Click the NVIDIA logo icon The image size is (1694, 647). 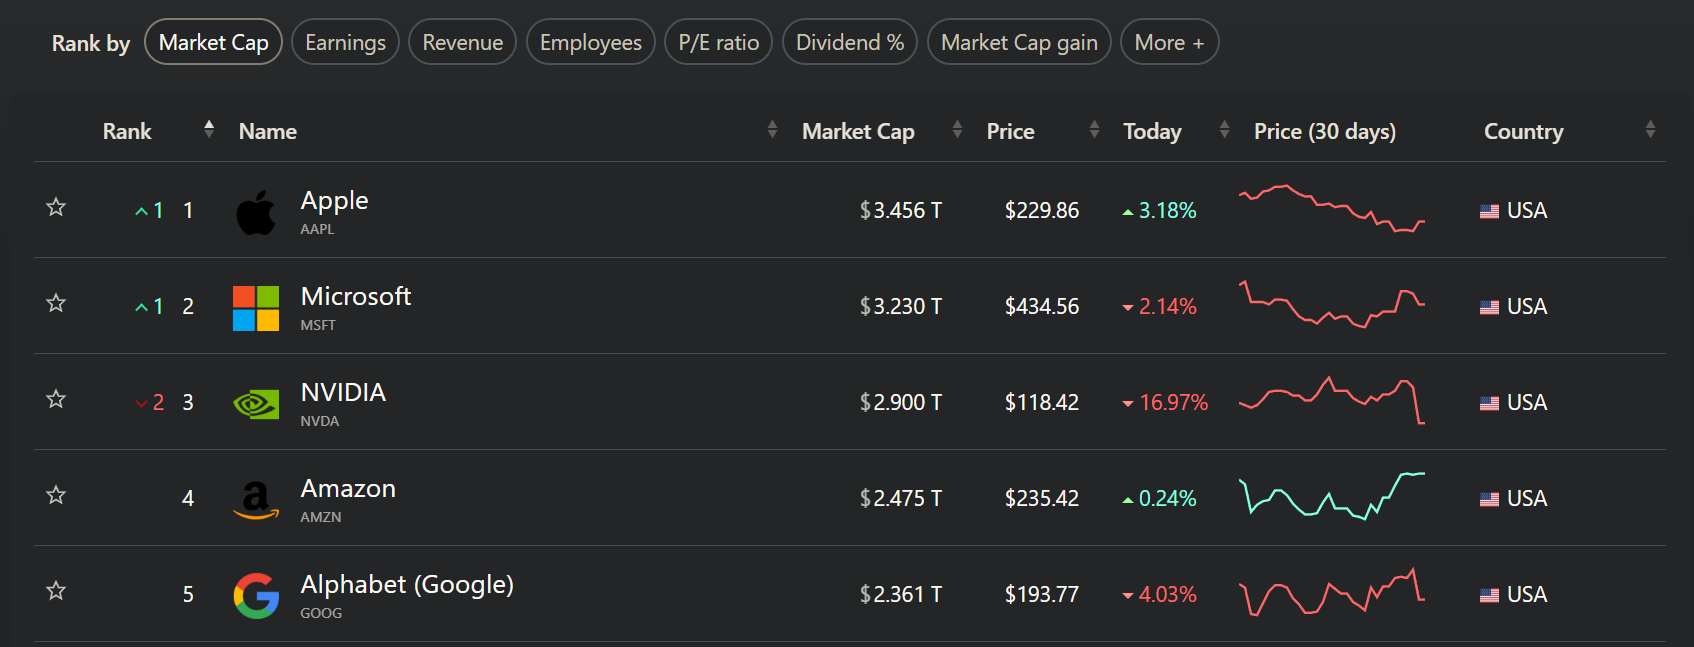pyautogui.click(x=256, y=404)
